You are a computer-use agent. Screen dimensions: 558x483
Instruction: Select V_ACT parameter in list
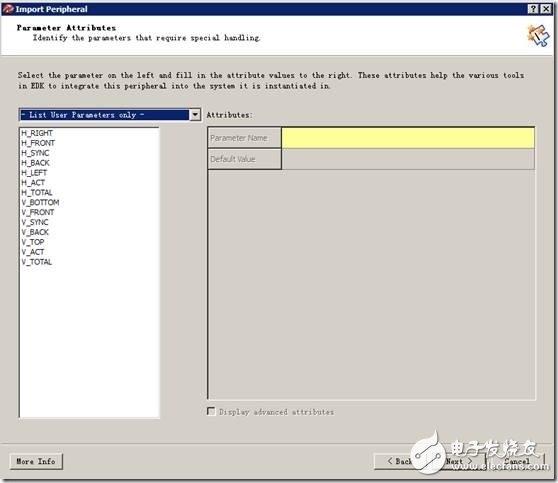(x=33, y=252)
